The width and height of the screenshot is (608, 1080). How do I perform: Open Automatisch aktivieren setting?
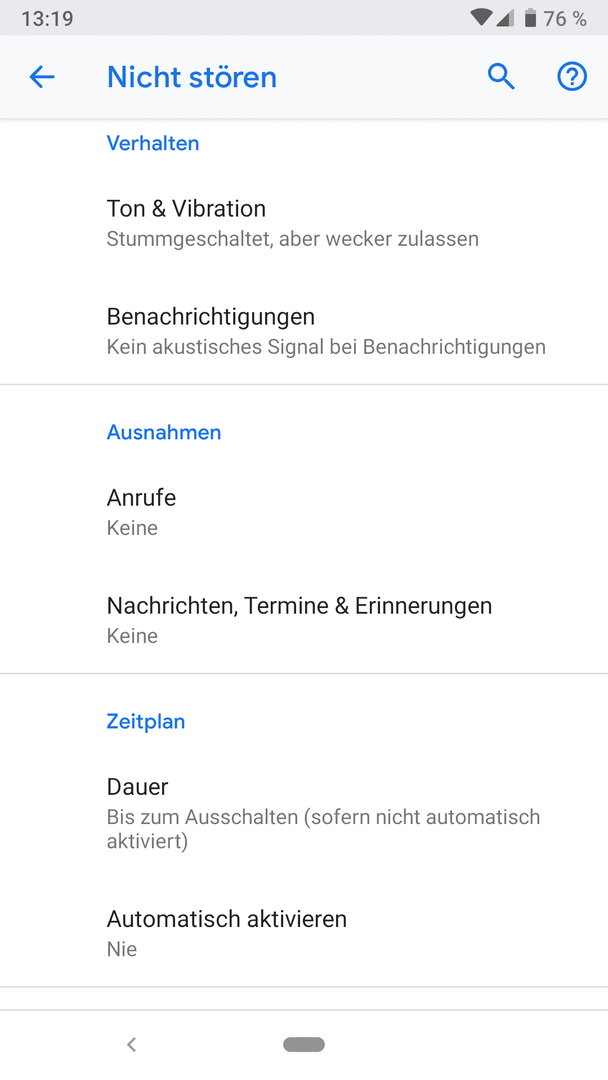(304, 933)
